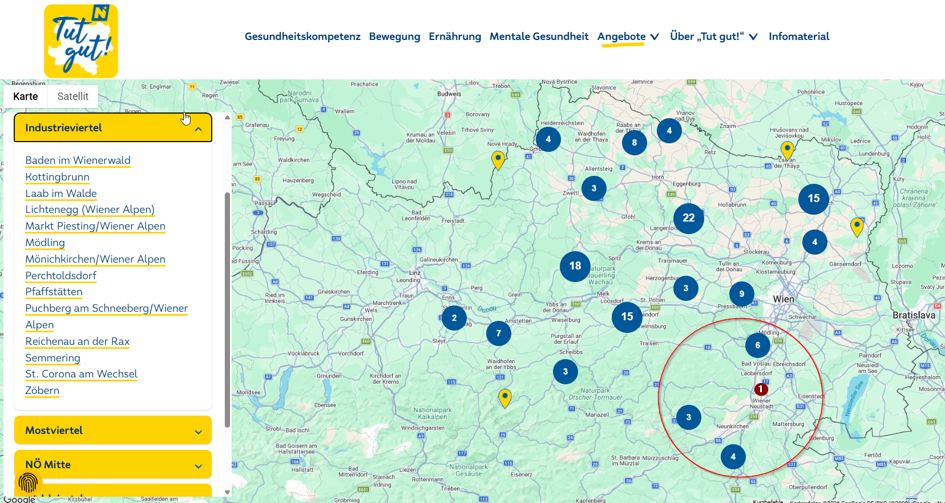Click the Tut gut! logo

pos(81,41)
